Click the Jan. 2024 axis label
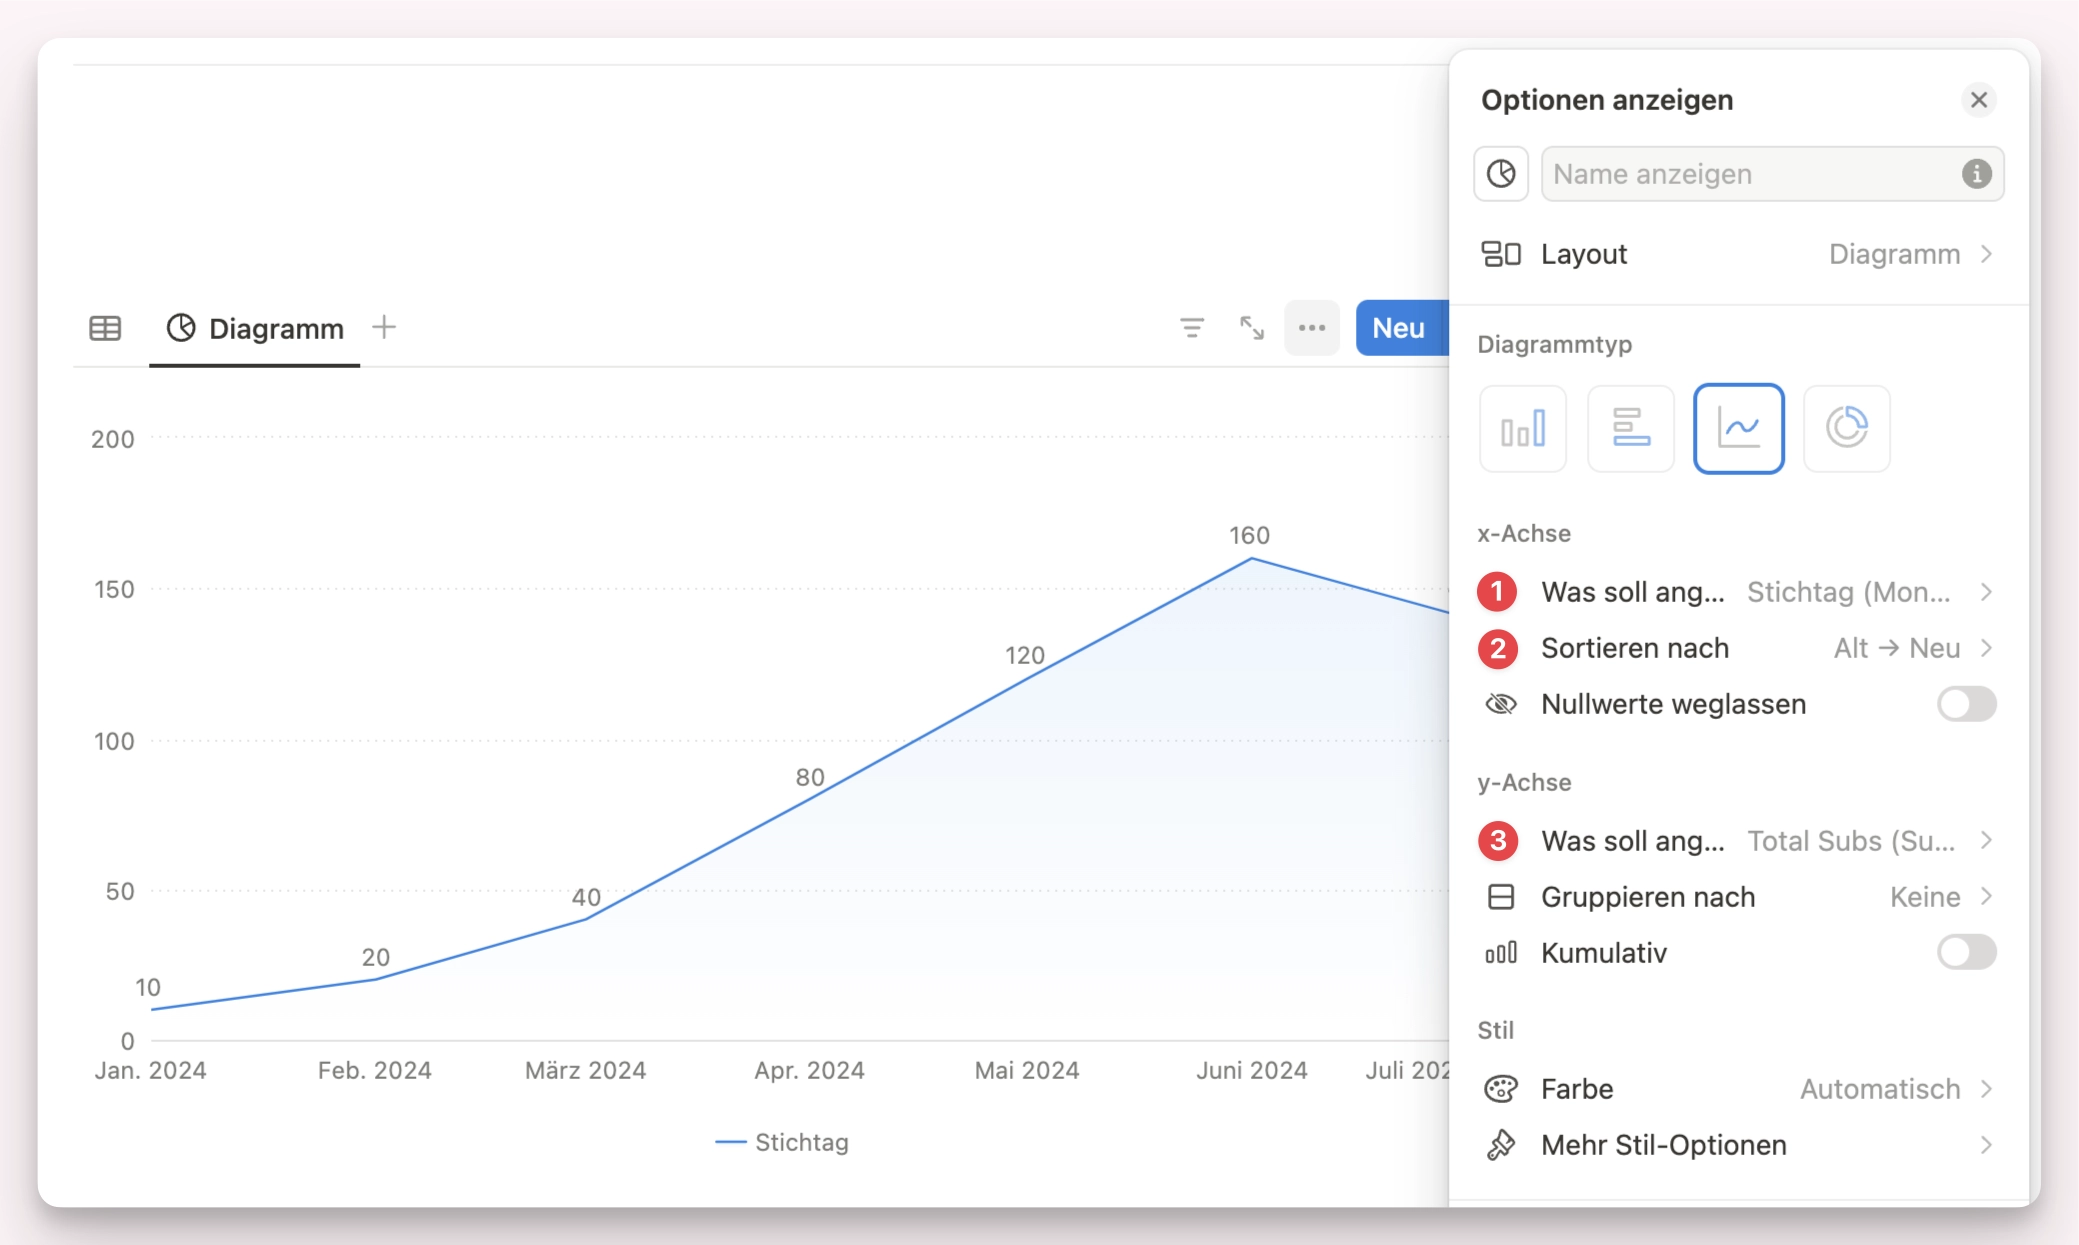This screenshot has height=1245, width=2079. (151, 1070)
